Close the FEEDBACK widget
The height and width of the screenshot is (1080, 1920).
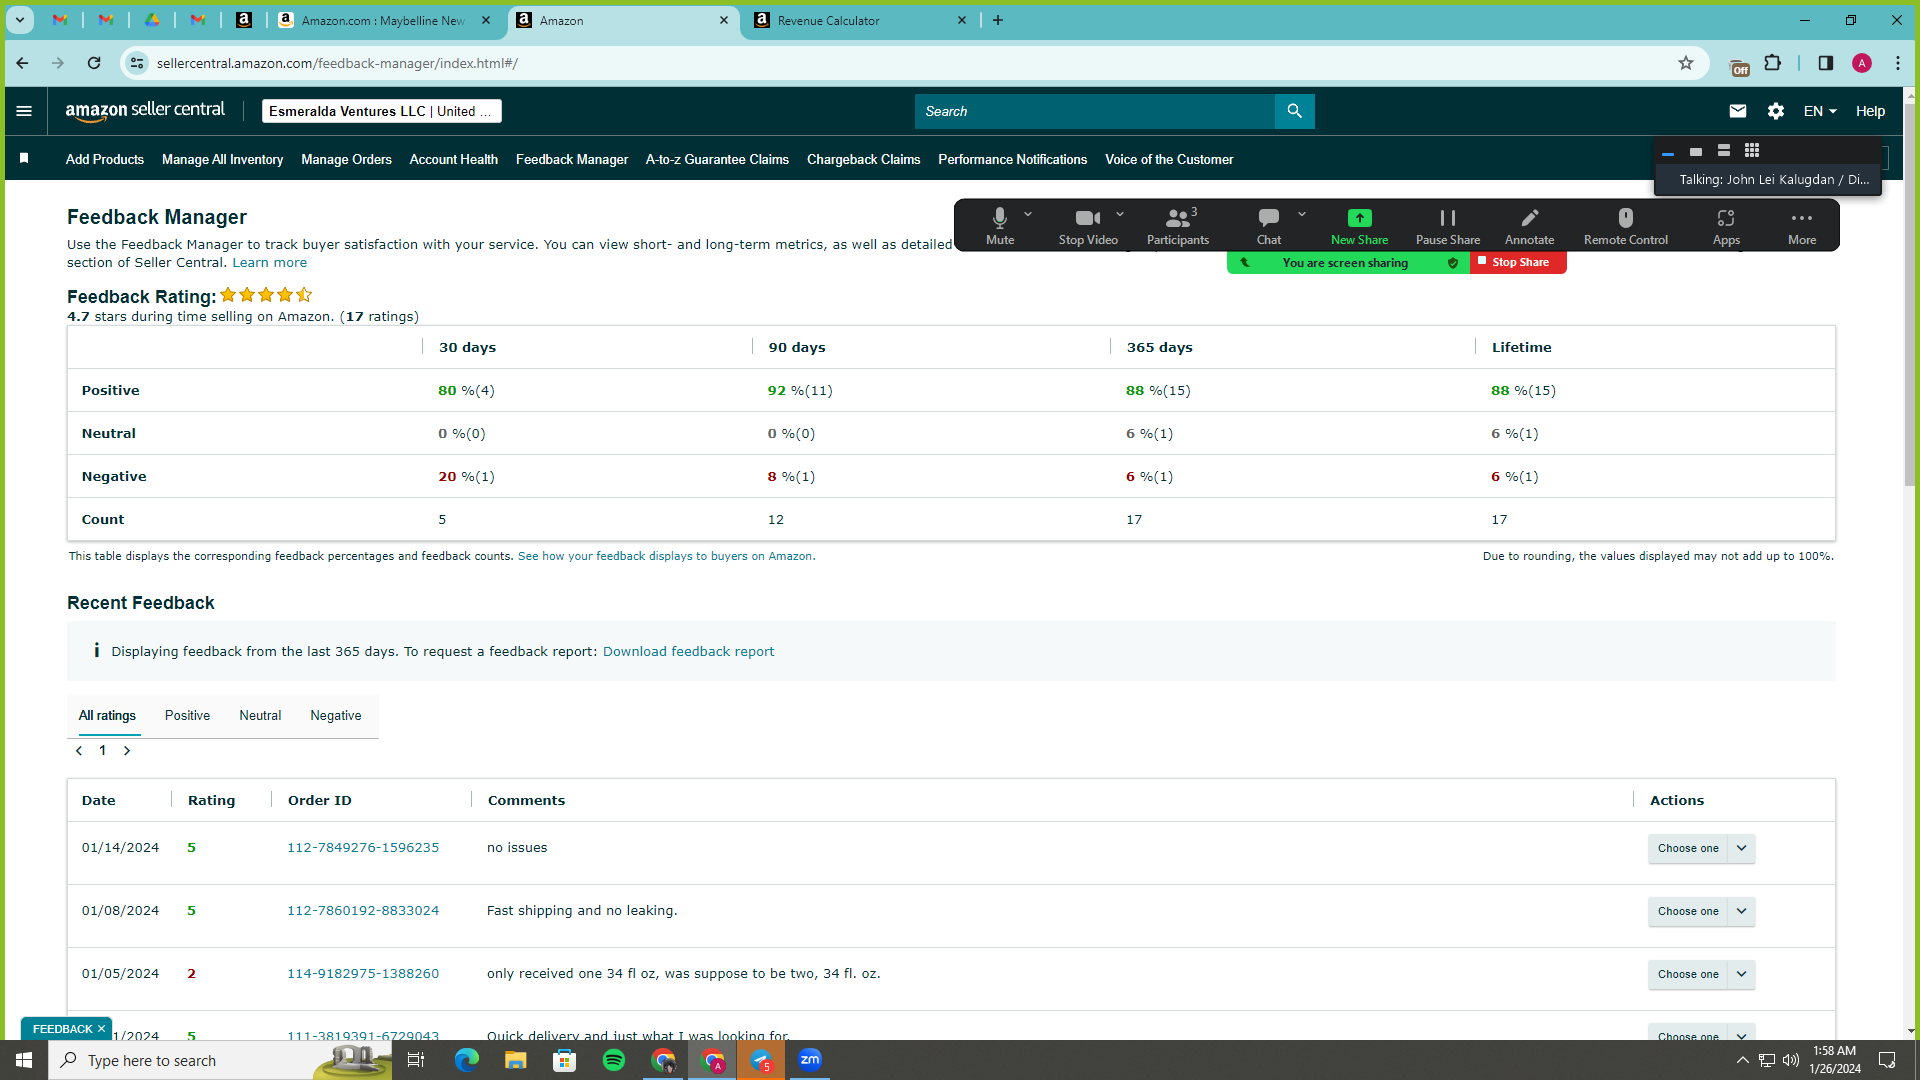pyautogui.click(x=101, y=1029)
